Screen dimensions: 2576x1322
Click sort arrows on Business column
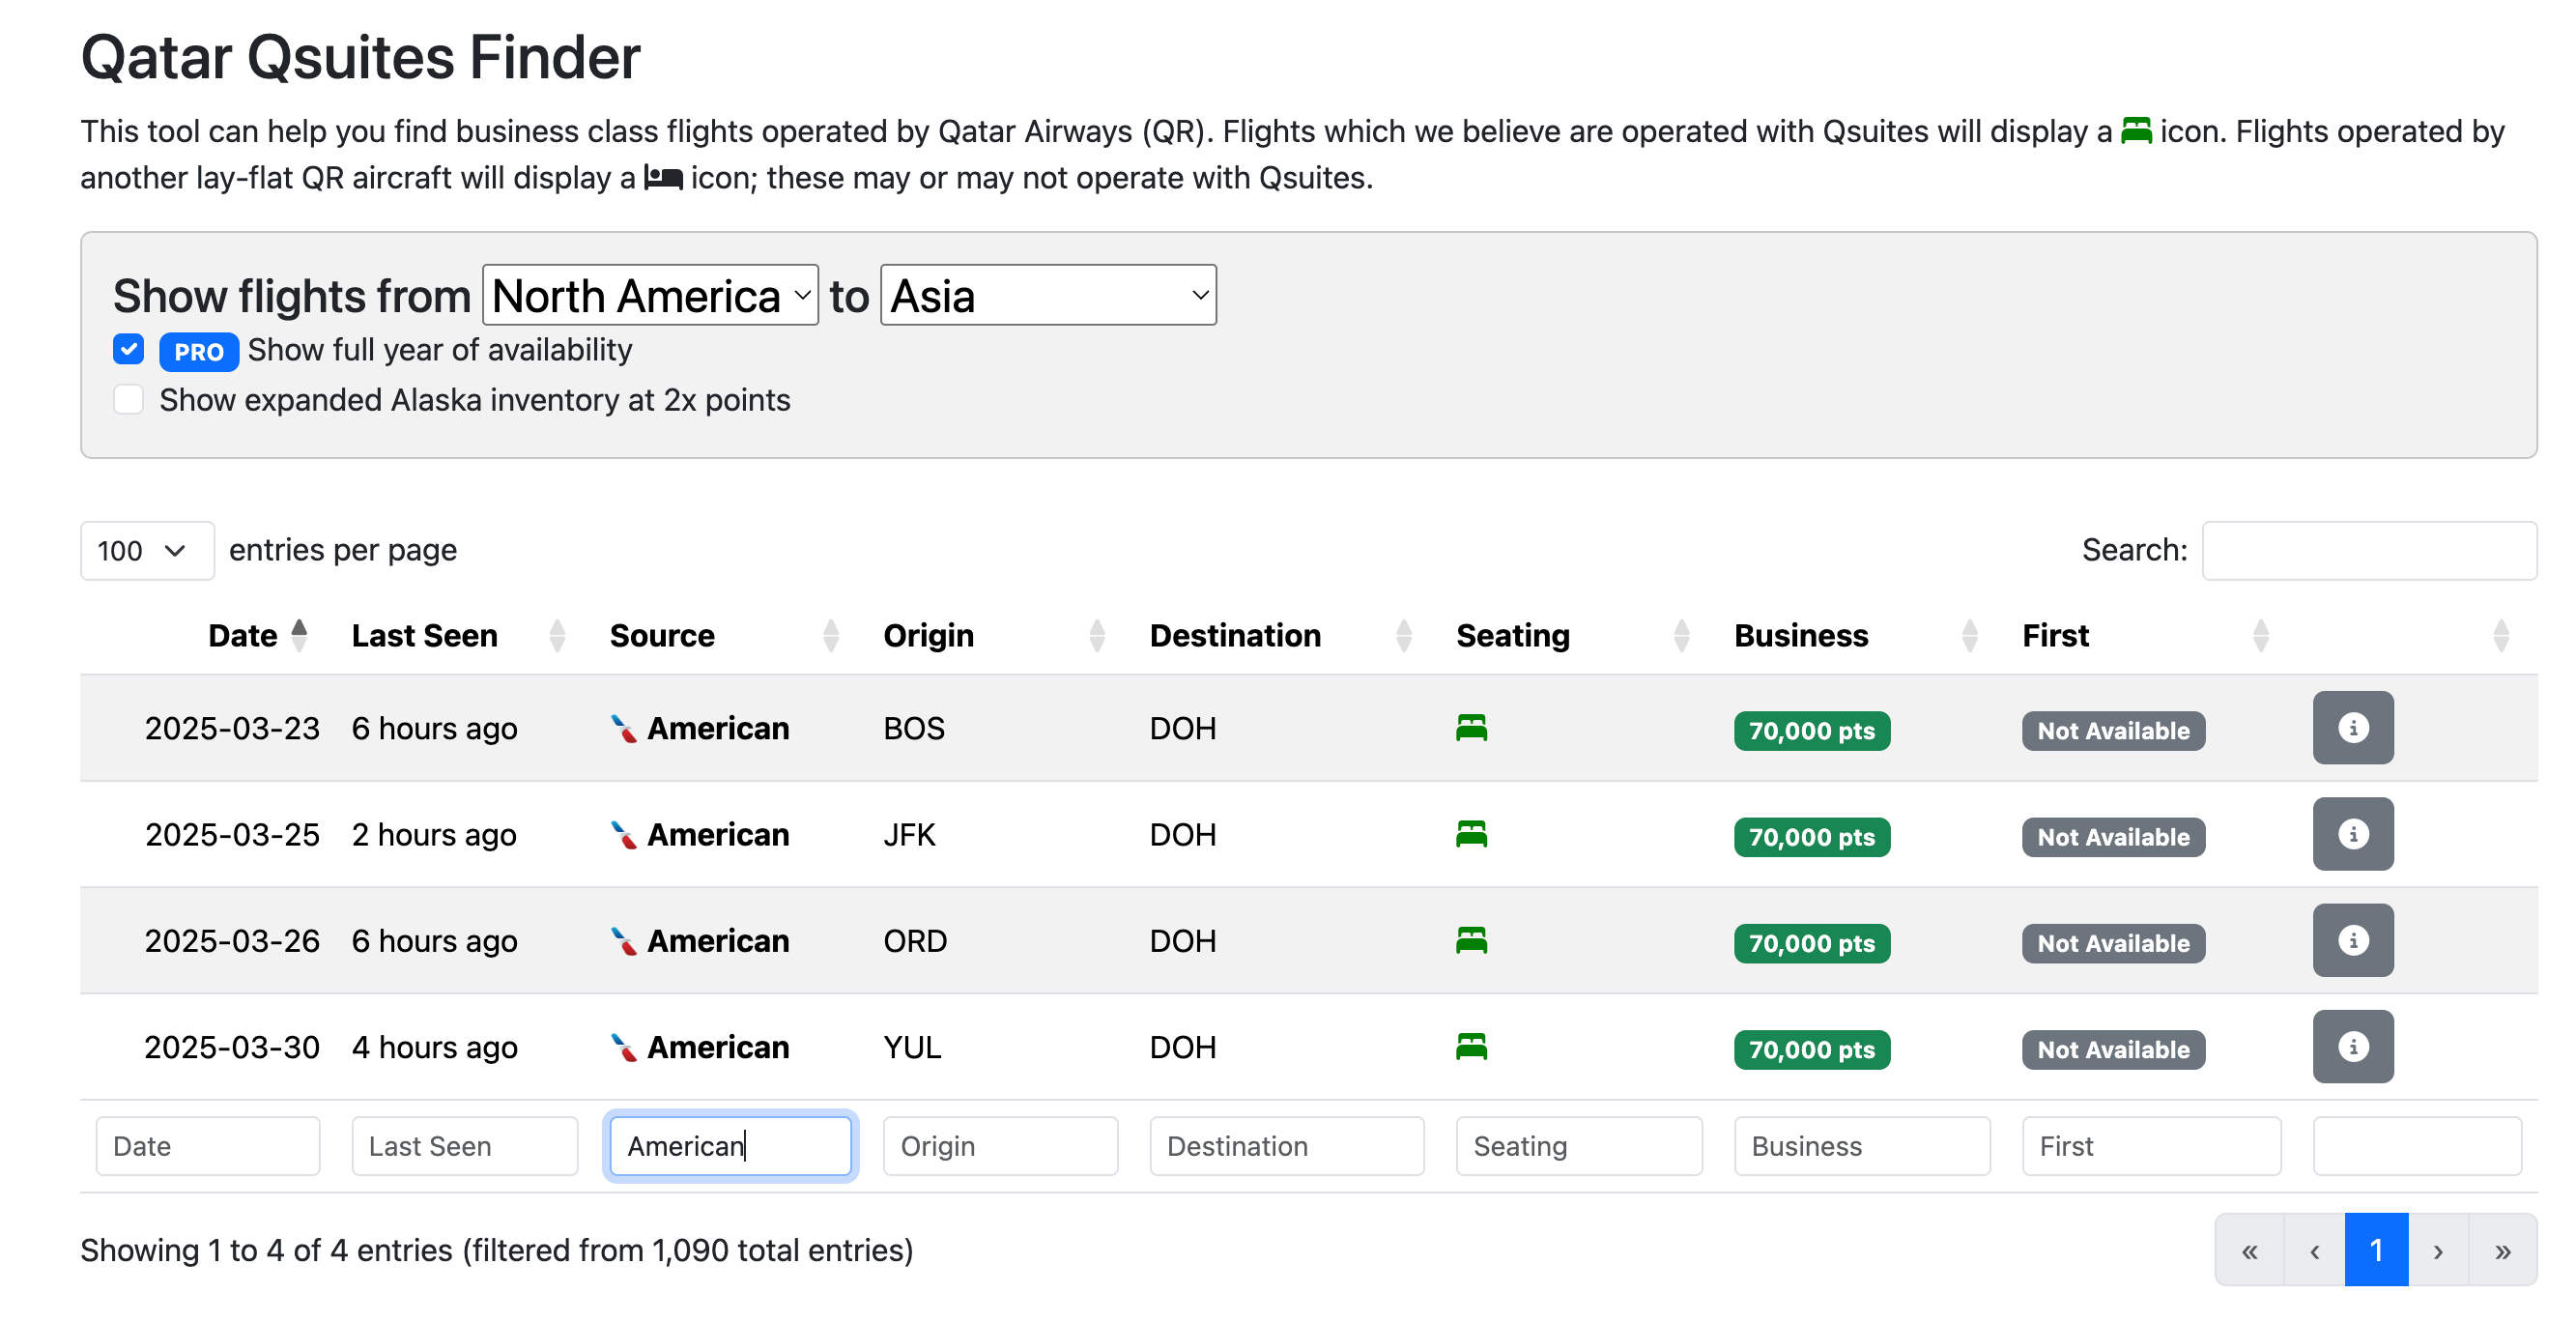tap(1969, 635)
